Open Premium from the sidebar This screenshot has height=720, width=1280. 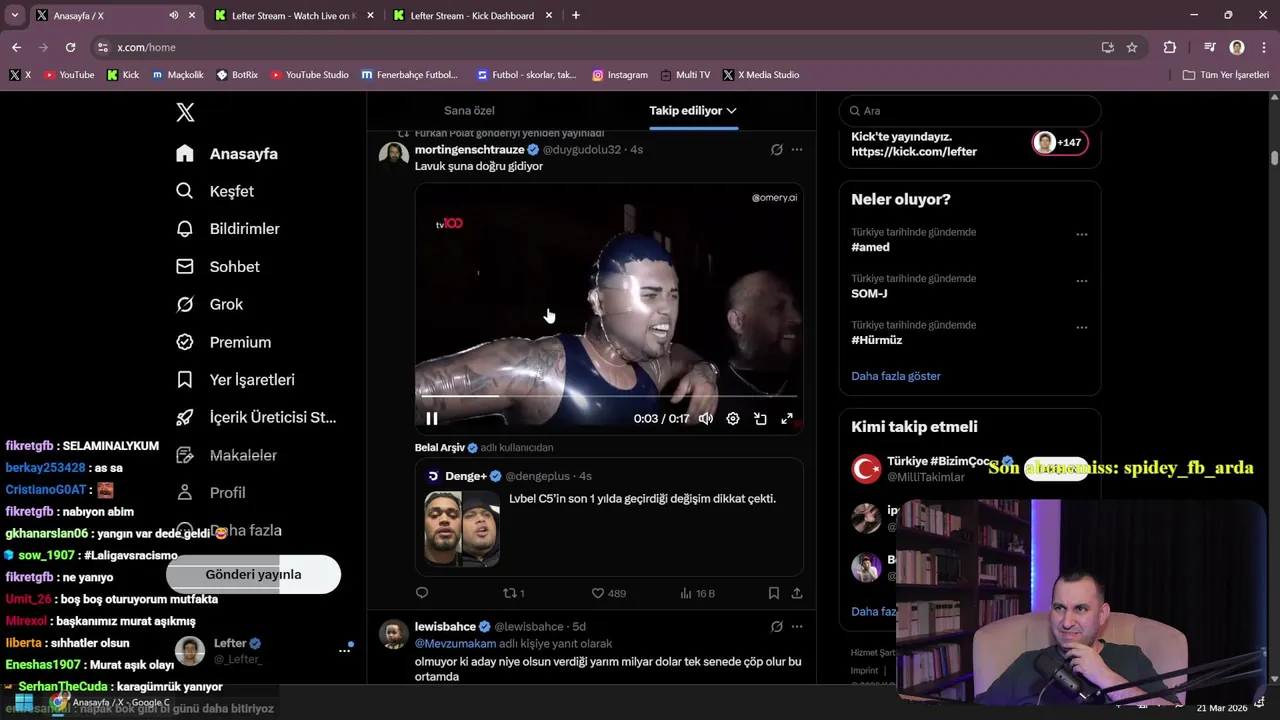223,342
